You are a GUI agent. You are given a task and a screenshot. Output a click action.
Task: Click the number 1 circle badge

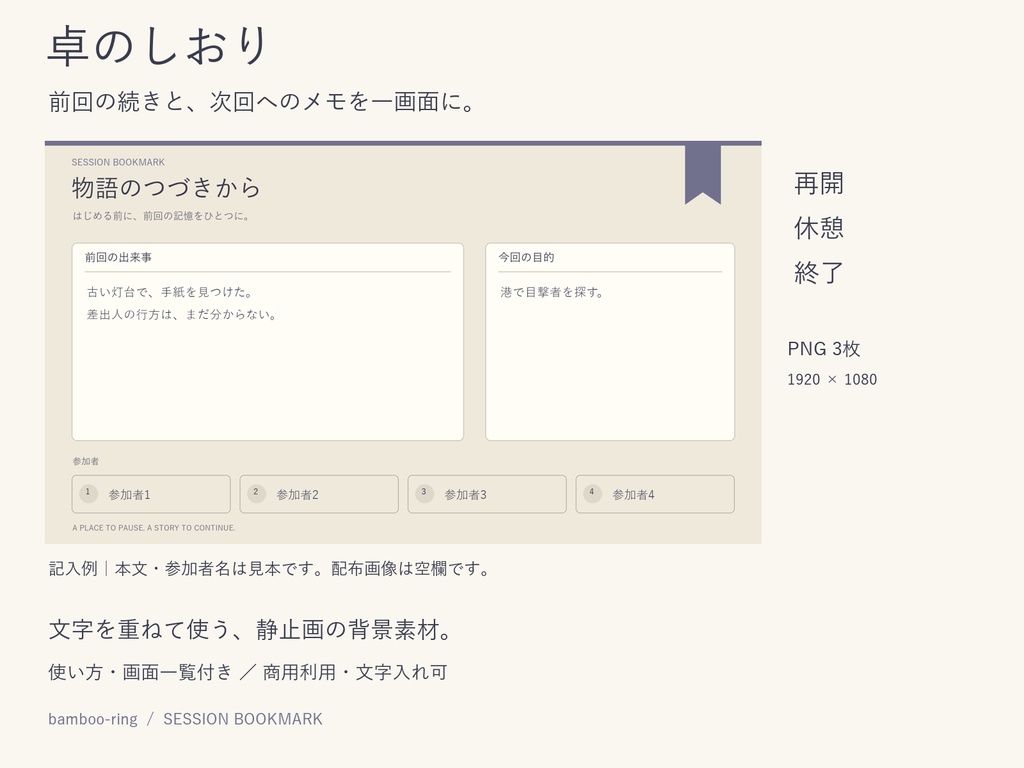point(88,492)
